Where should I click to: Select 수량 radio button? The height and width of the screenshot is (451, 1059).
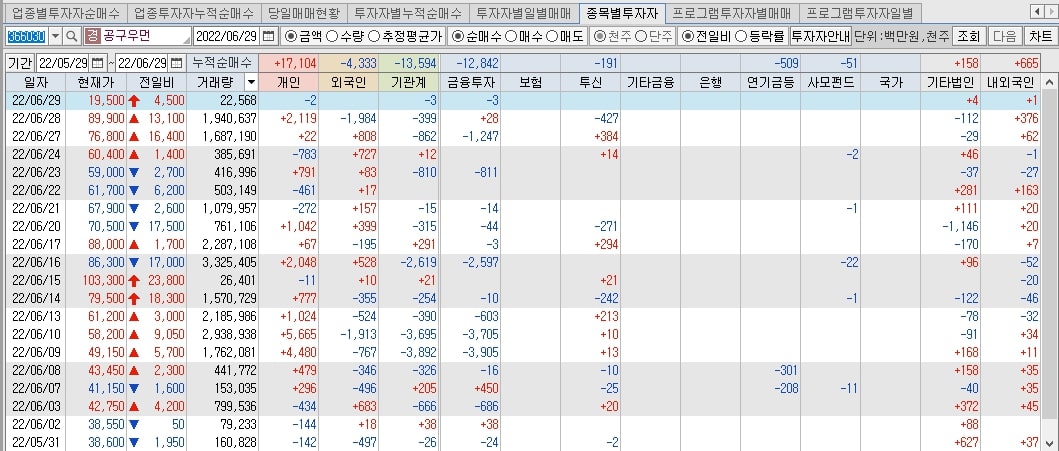coord(332,36)
